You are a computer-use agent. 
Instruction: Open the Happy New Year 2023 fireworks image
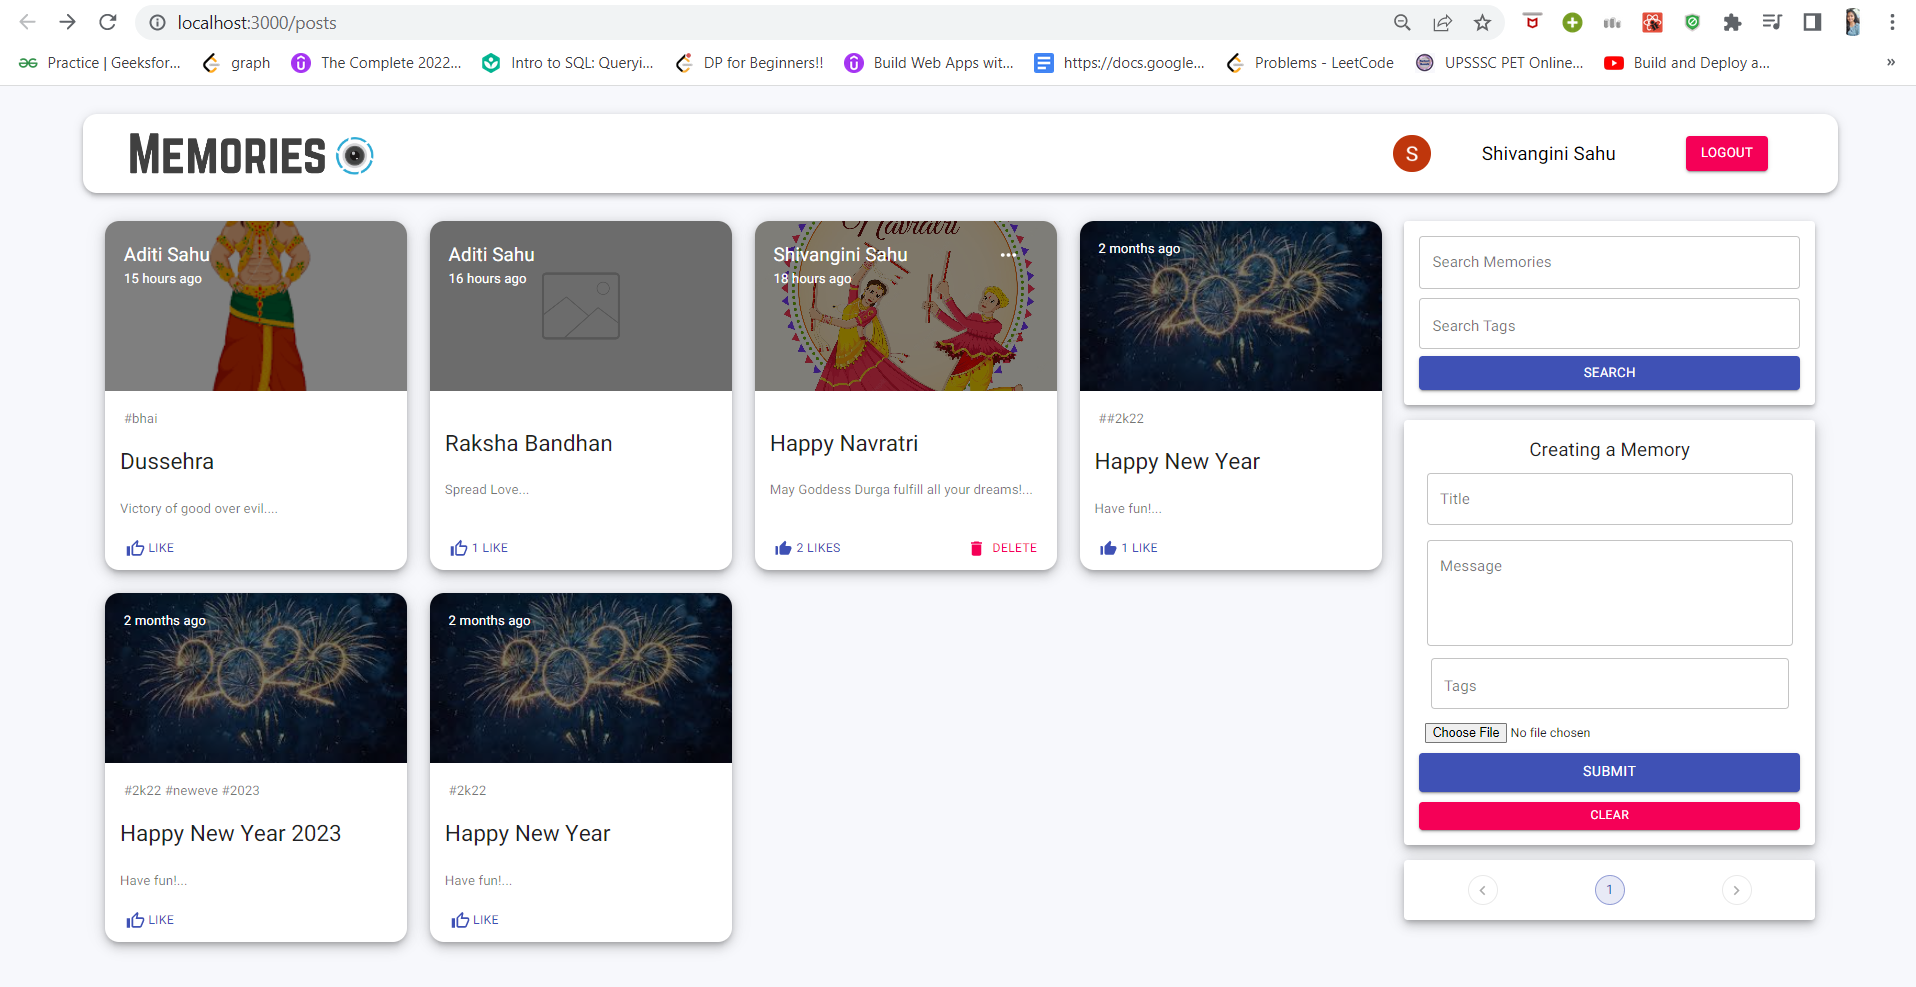[255, 678]
